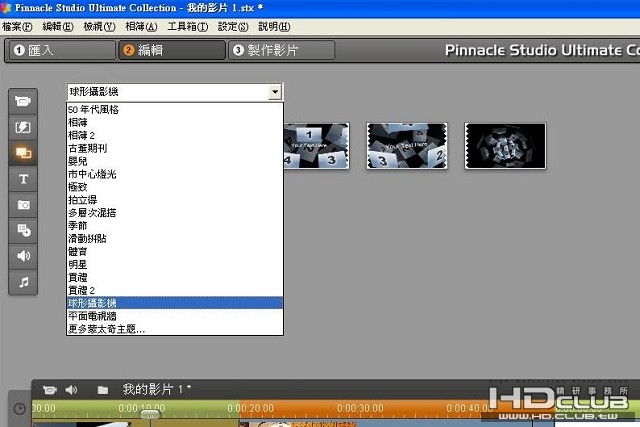Pick '明星' from the theme list
The width and height of the screenshot is (640, 427).
pyautogui.click(x=175, y=265)
